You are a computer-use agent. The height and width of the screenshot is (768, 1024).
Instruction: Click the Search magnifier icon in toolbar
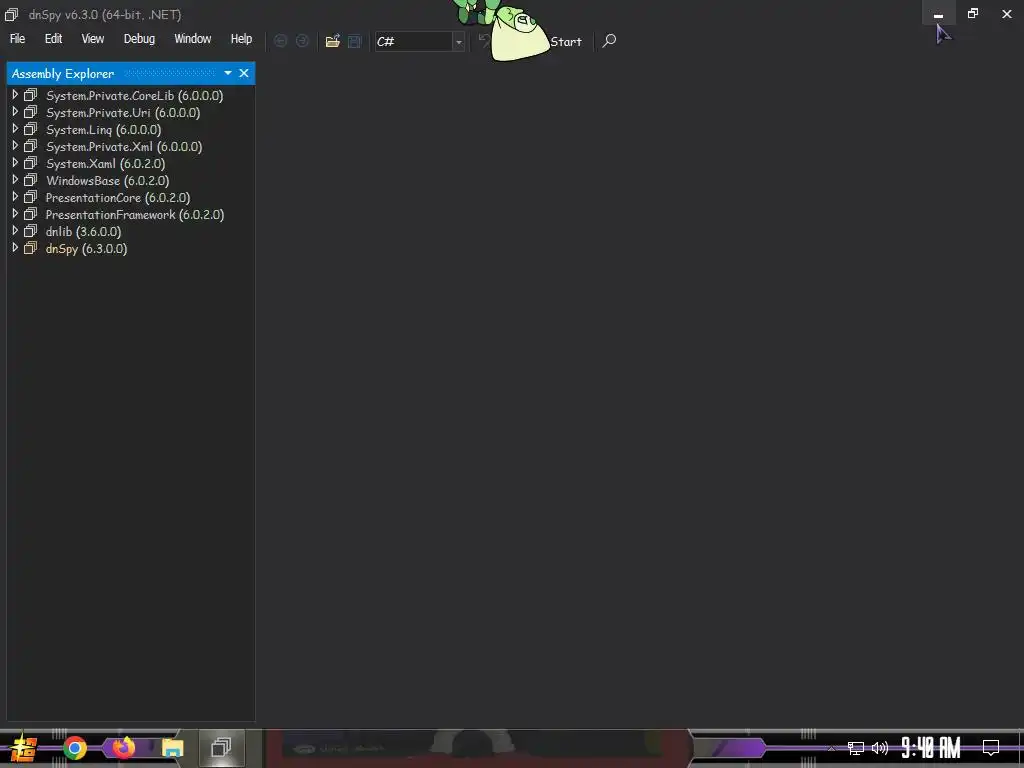pyautogui.click(x=609, y=41)
